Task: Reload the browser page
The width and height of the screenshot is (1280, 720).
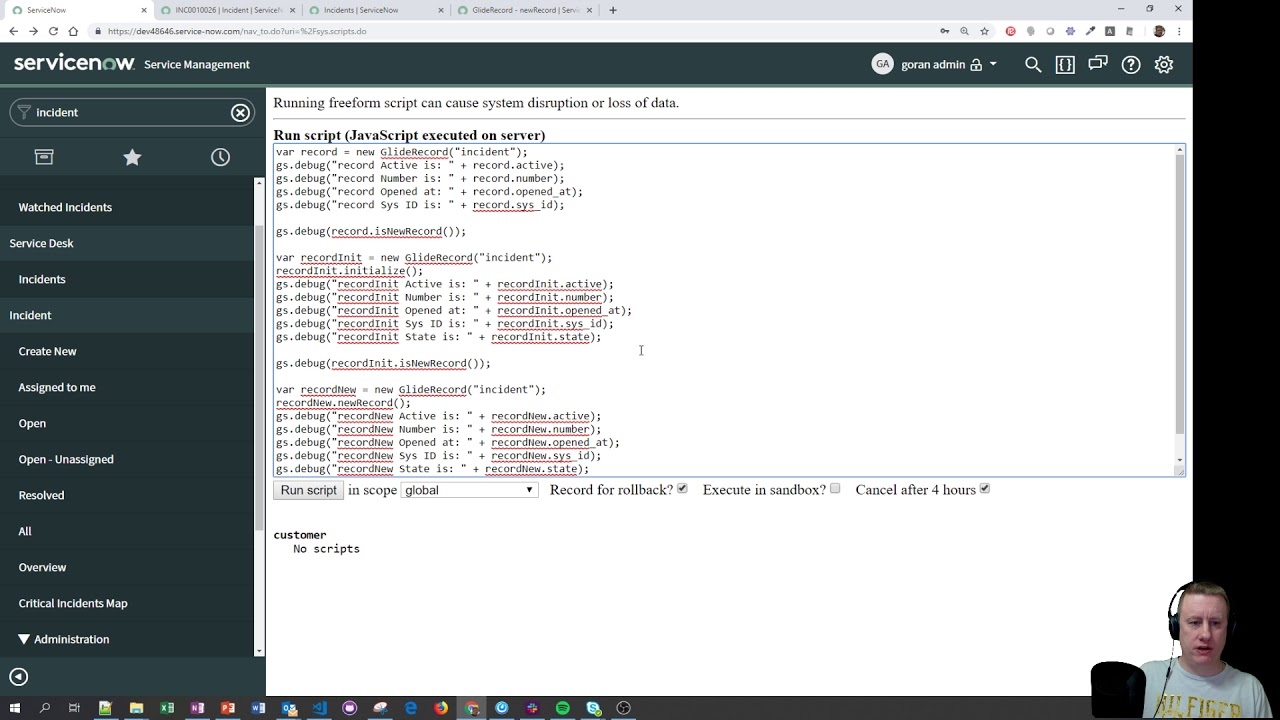Action: 53,31
